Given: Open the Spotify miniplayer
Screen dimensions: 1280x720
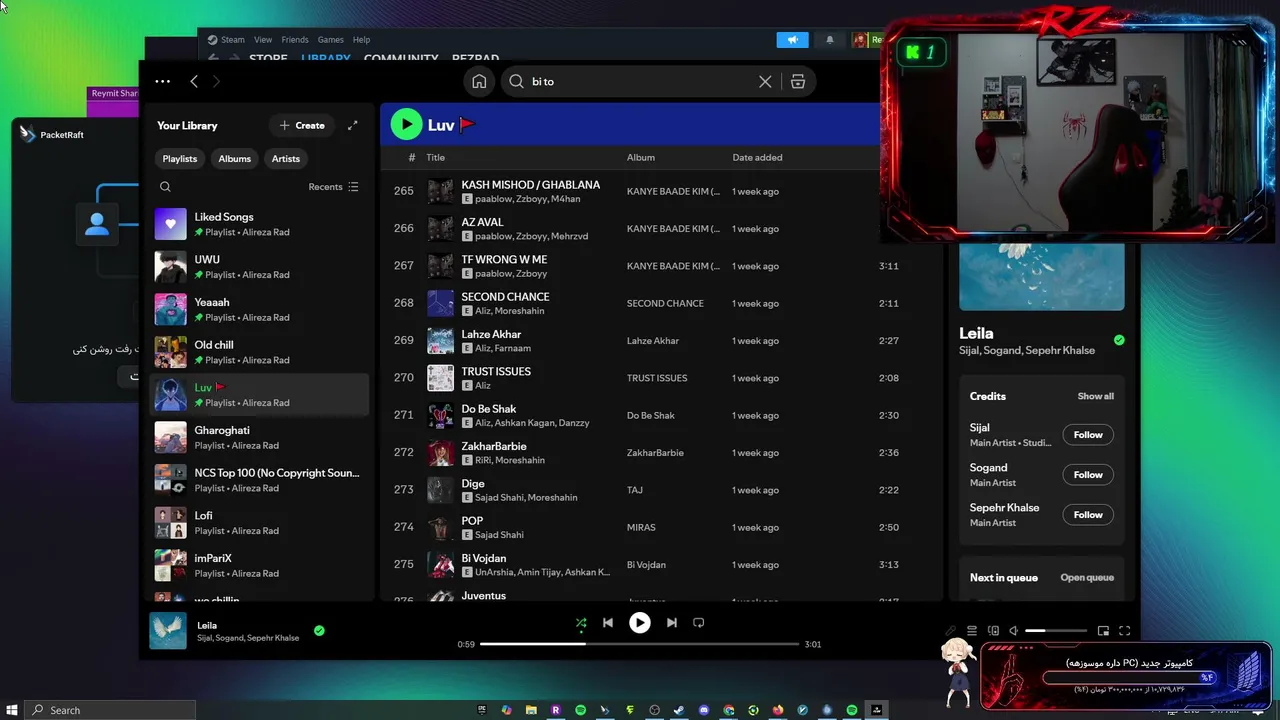Looking at the screenshot, I should [1103, 631].
